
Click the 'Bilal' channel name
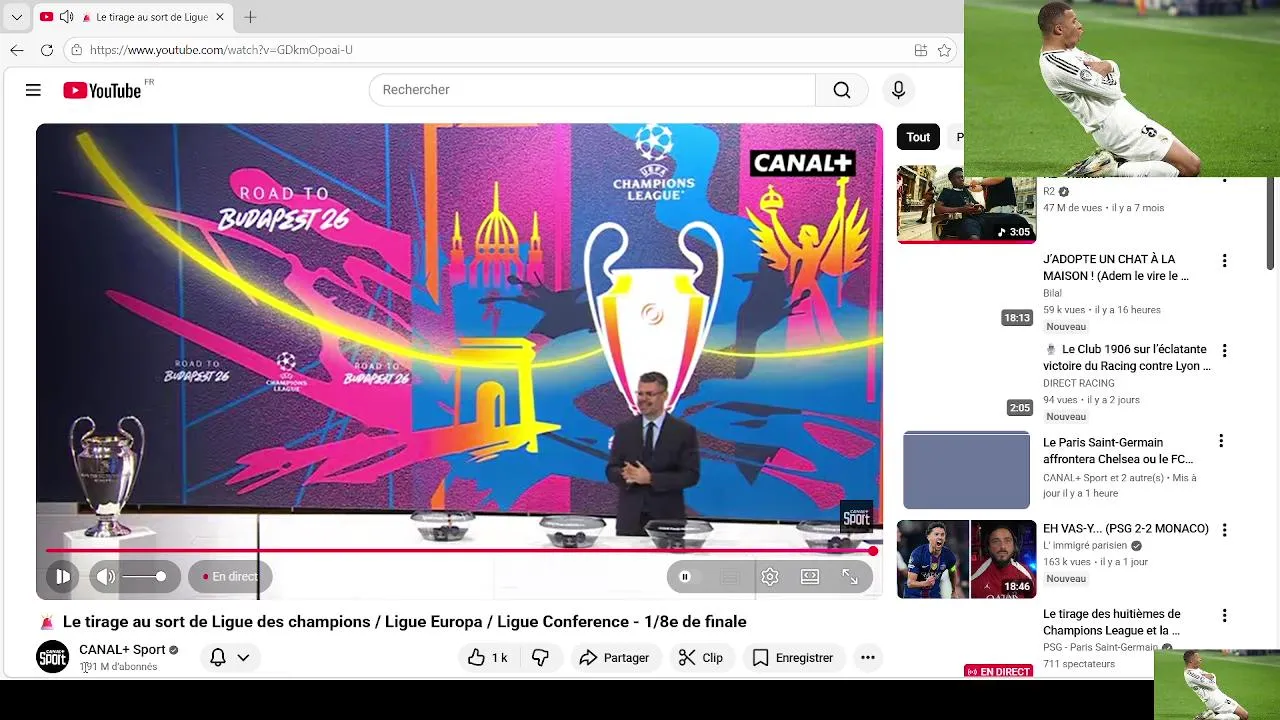[x=1053, y=293]
